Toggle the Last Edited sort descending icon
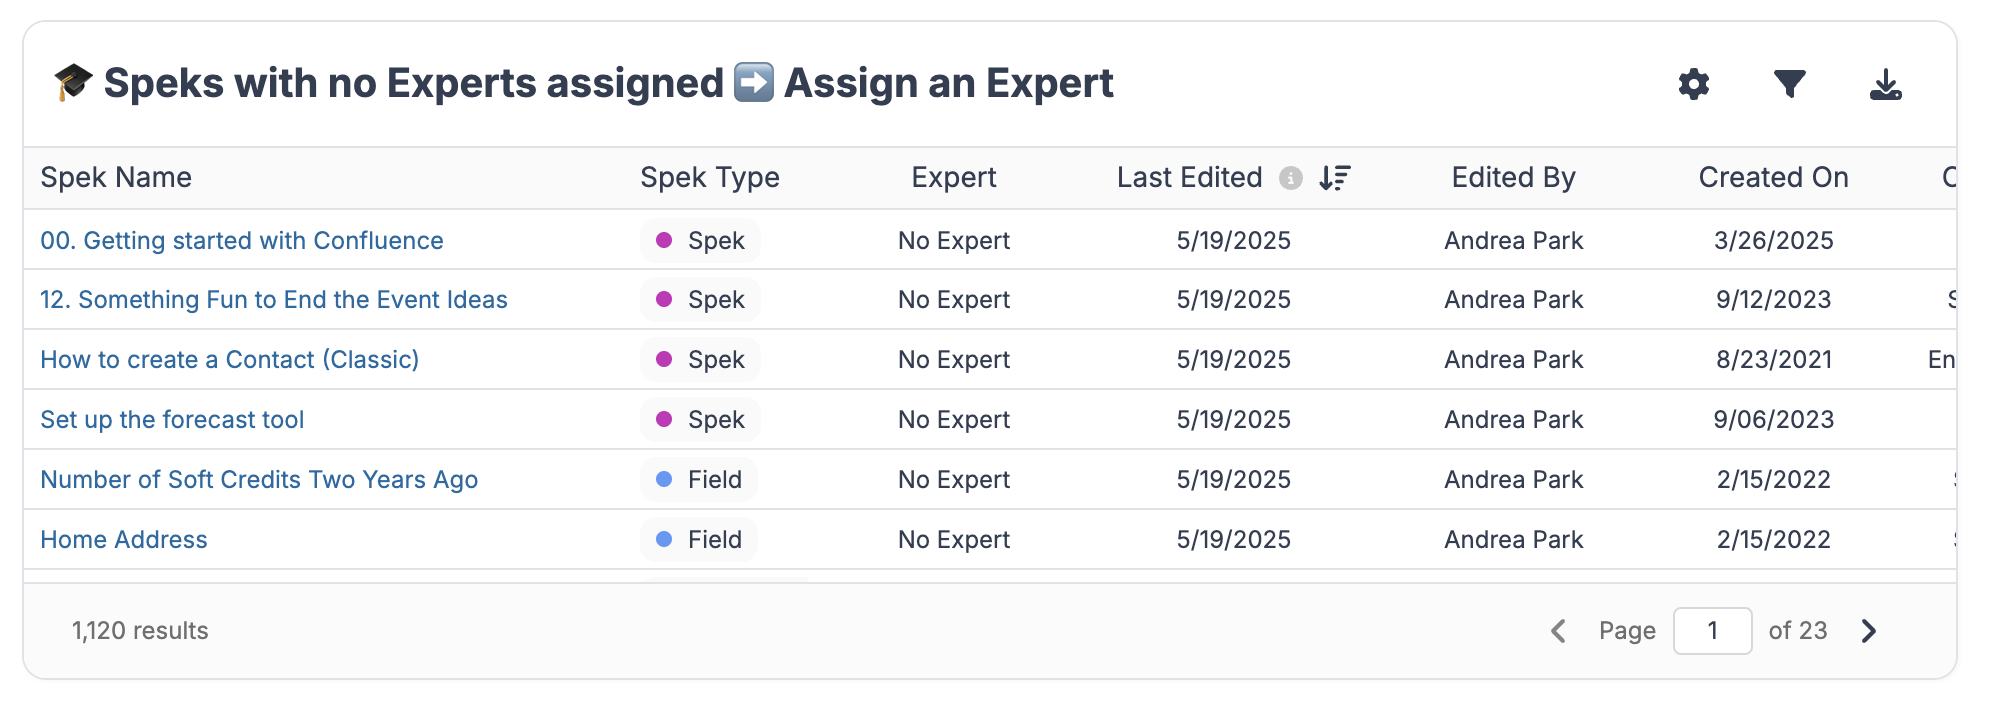Image resolution: width=1990 pixels, height=708 pixels. pyautogui.click(x=1334, y=178)
